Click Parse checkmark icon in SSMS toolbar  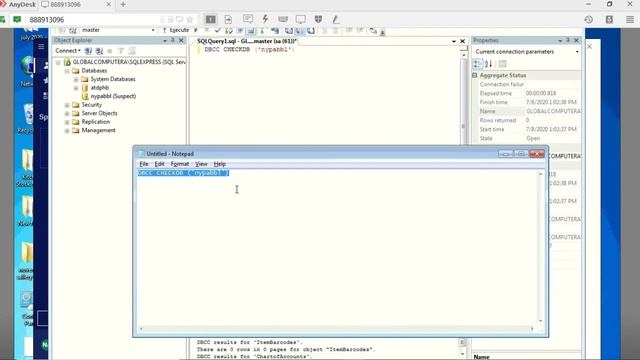point(218,30)
